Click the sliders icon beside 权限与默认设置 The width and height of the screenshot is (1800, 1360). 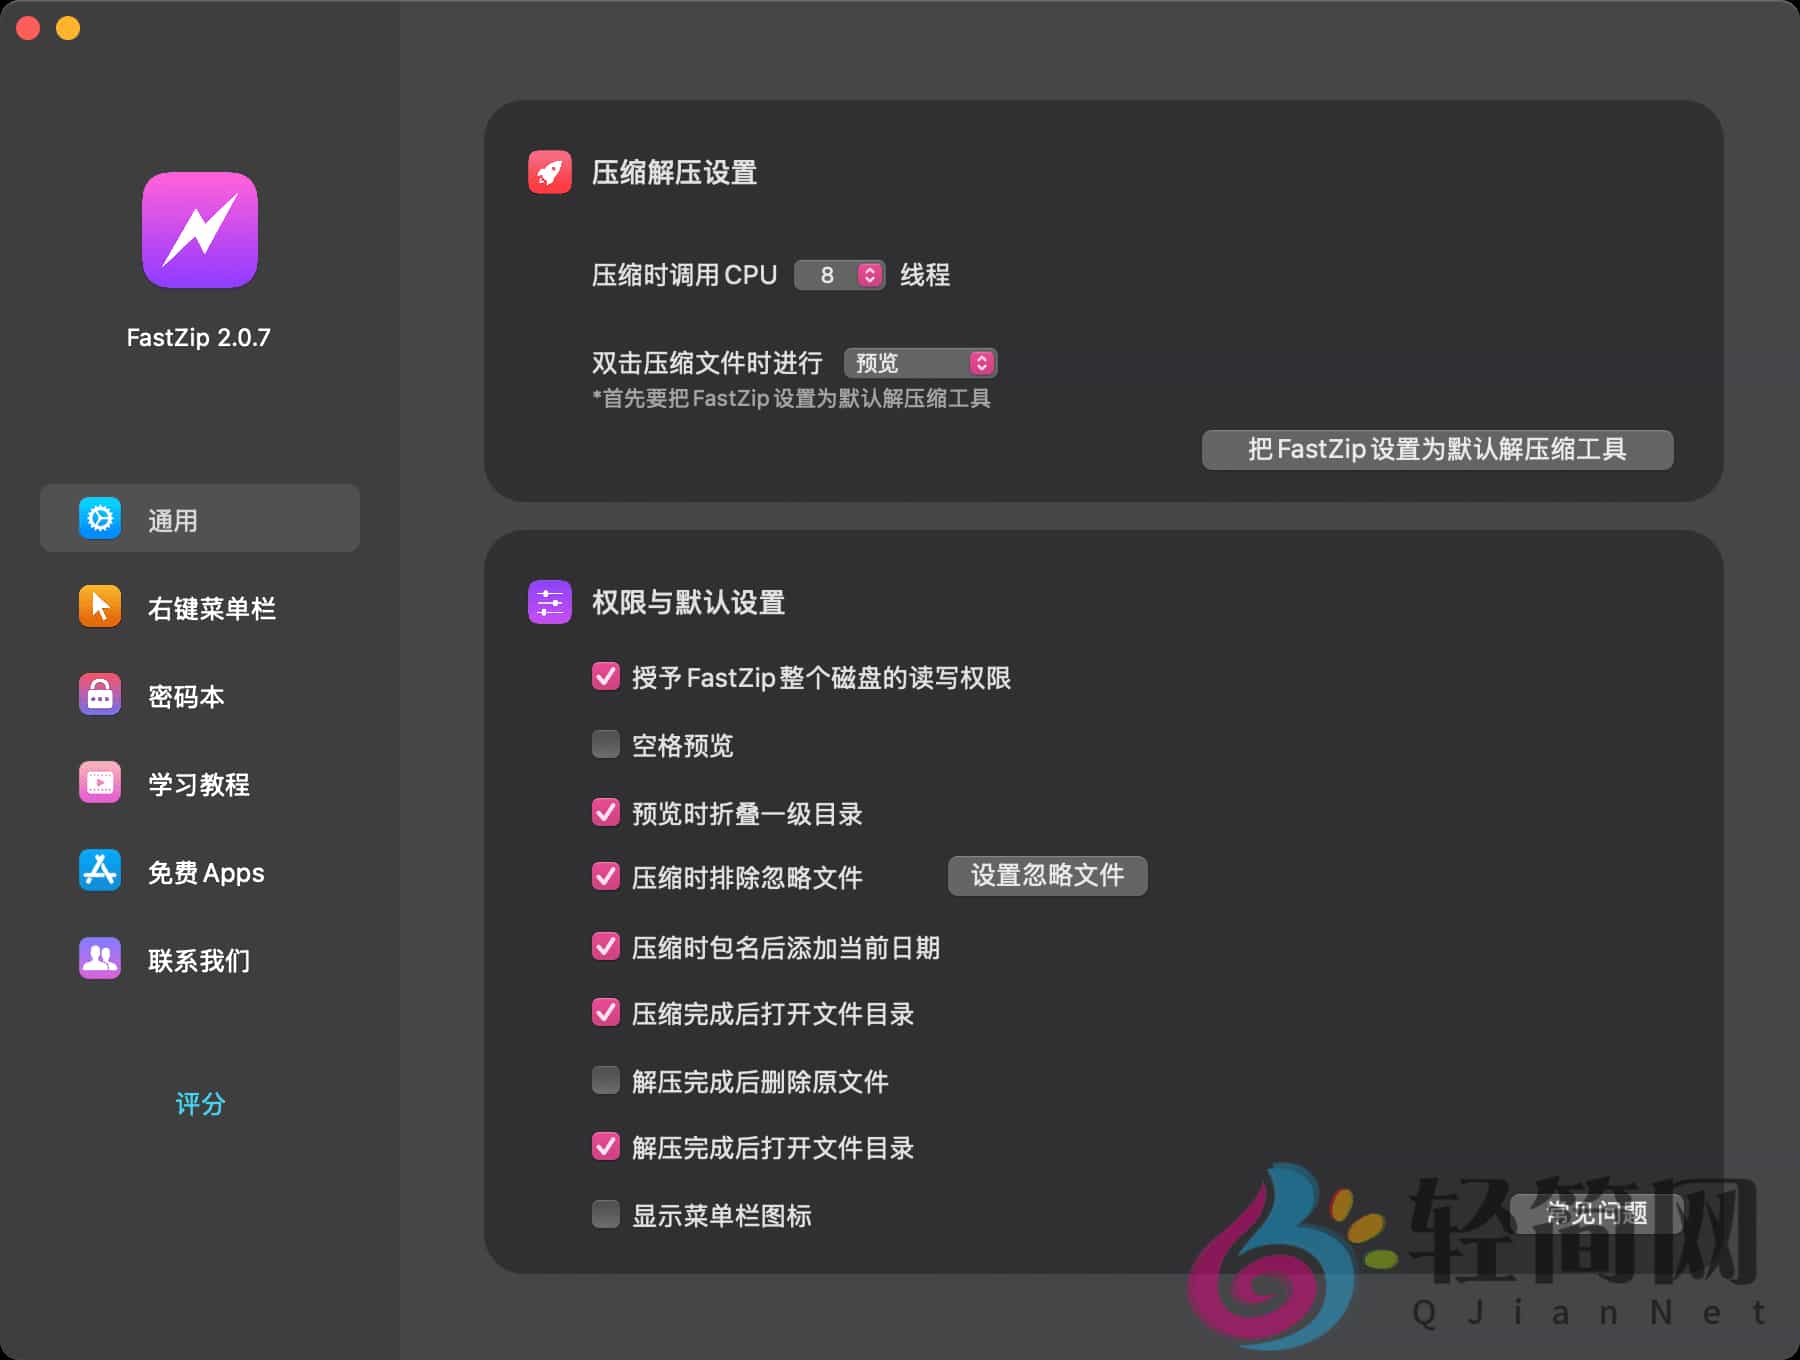(550, 602)
